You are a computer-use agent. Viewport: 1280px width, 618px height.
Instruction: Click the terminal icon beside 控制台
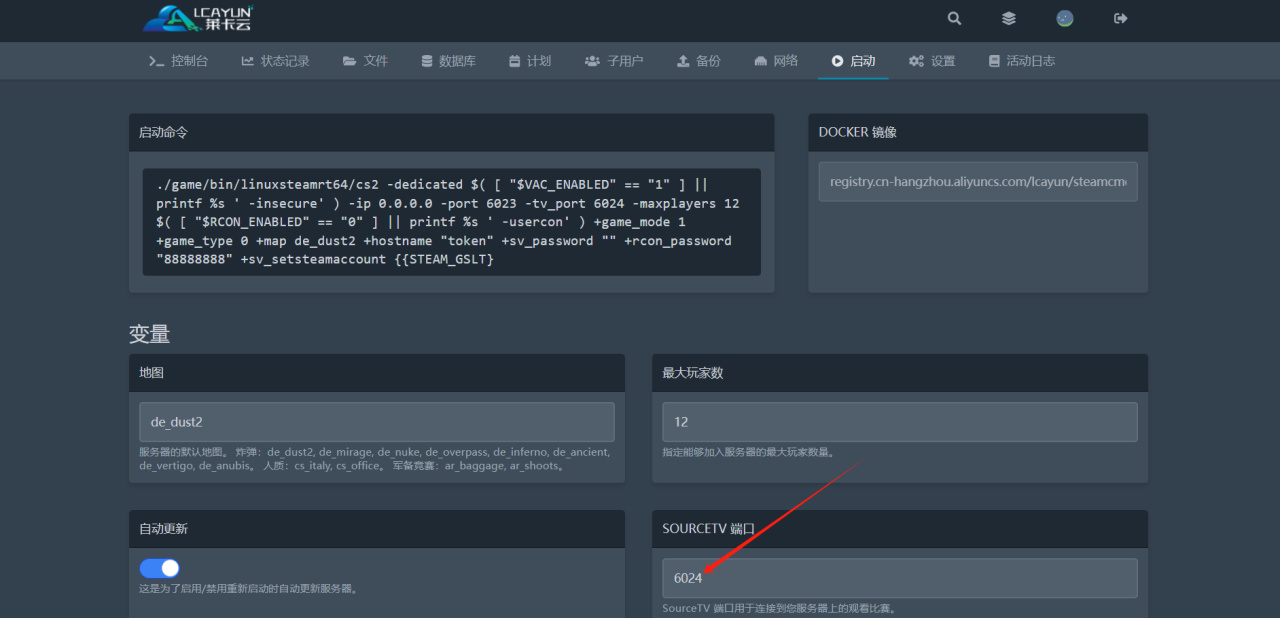pos(156,61)
